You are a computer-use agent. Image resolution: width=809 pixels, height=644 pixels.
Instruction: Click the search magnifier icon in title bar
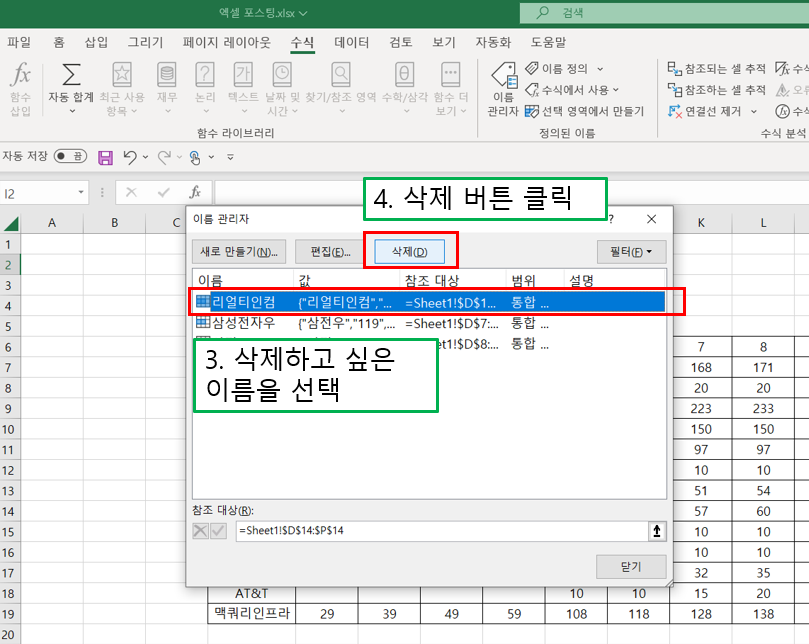click(542, 12)
